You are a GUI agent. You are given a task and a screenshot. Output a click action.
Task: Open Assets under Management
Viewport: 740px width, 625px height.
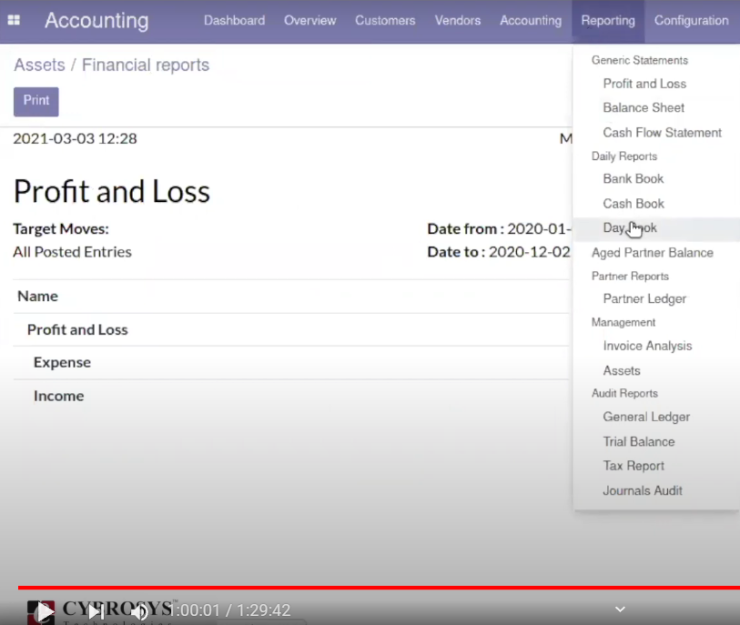point(622,371)
